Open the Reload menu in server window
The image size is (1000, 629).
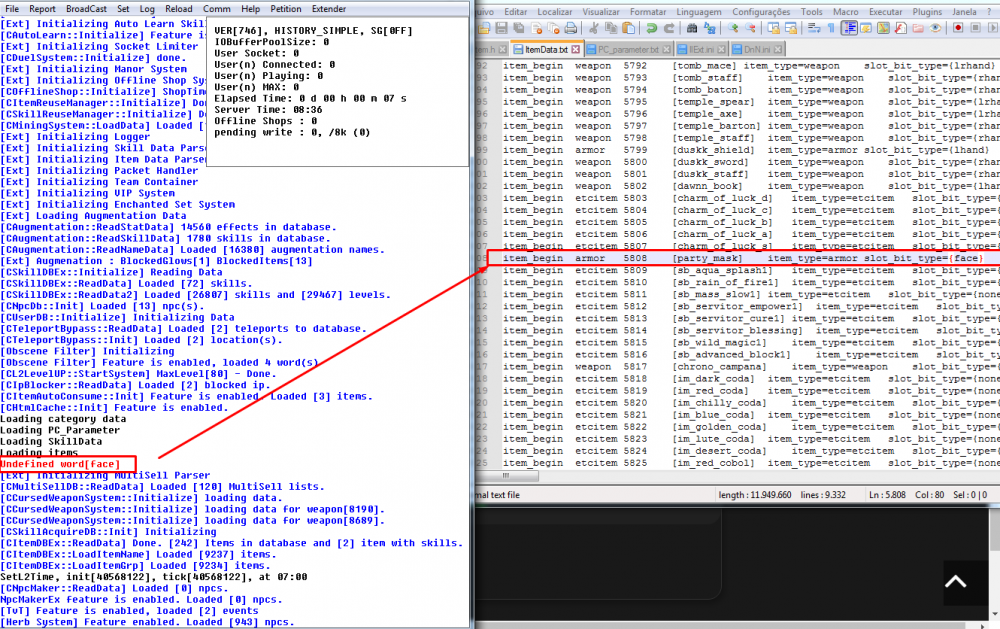179,8
